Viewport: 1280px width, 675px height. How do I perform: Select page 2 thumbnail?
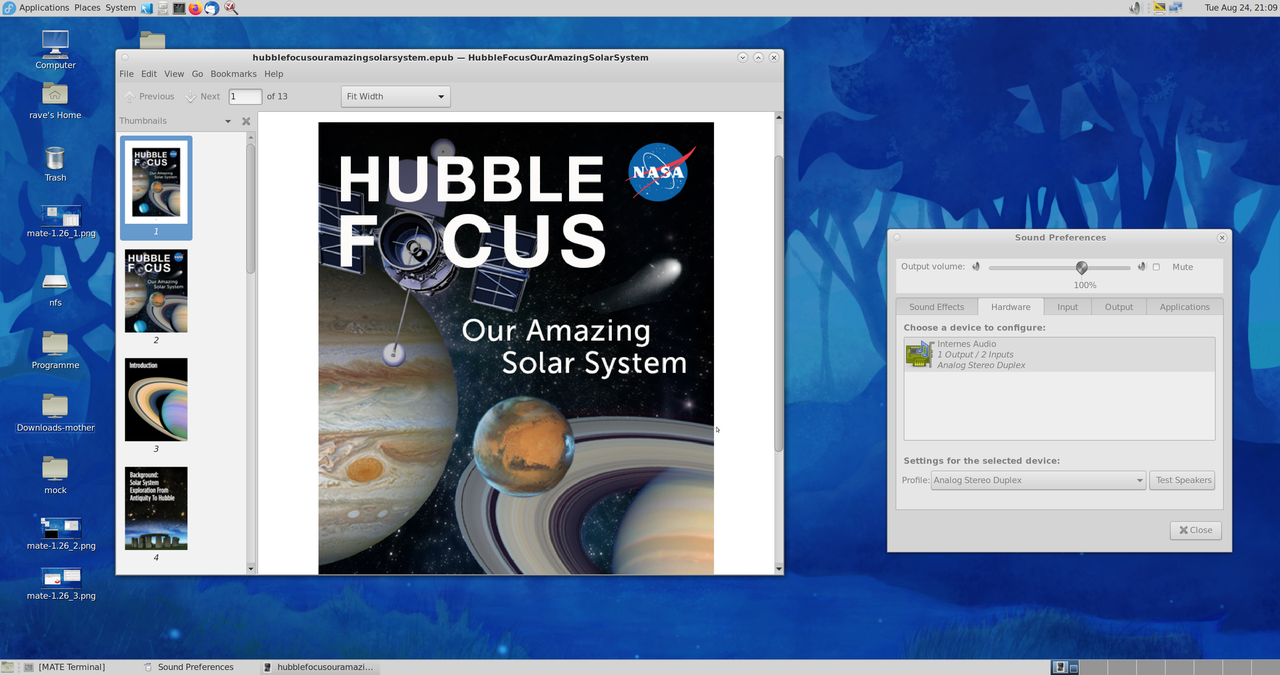point(156,291)
